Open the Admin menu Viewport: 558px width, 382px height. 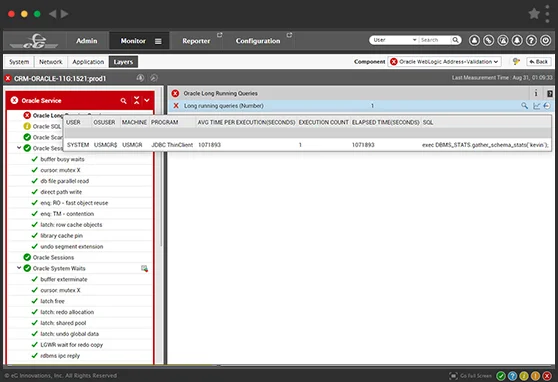pyautogui.click(x=86, y=41)
